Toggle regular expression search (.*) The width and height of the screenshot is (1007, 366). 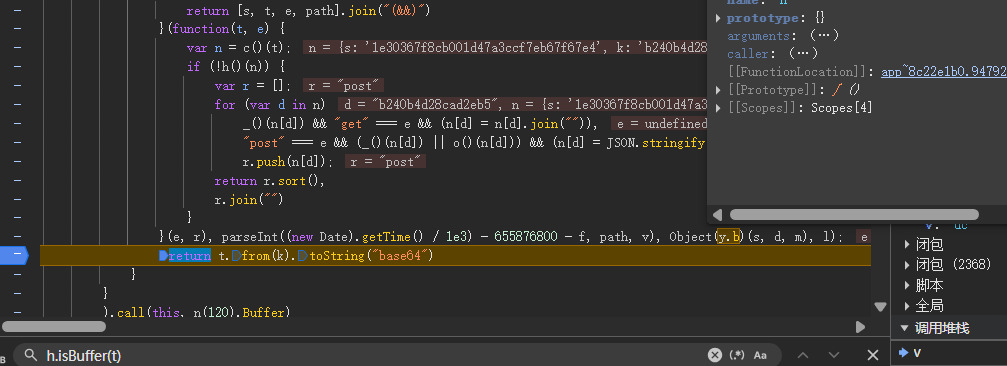[x=737, y=355]
